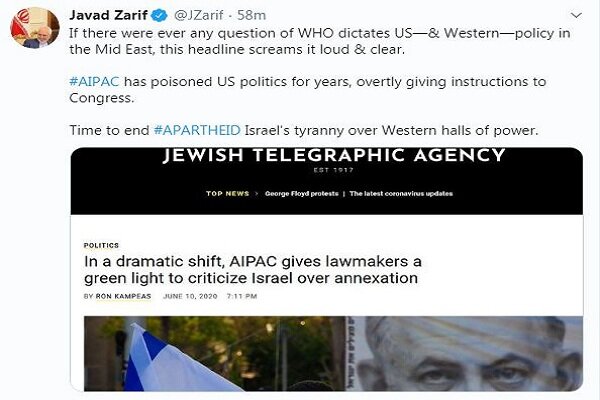Image resolution: width=600 pixels, height=400 pixels.
Task: Open the Javad Zarif display name
Action: click(108, 15)
